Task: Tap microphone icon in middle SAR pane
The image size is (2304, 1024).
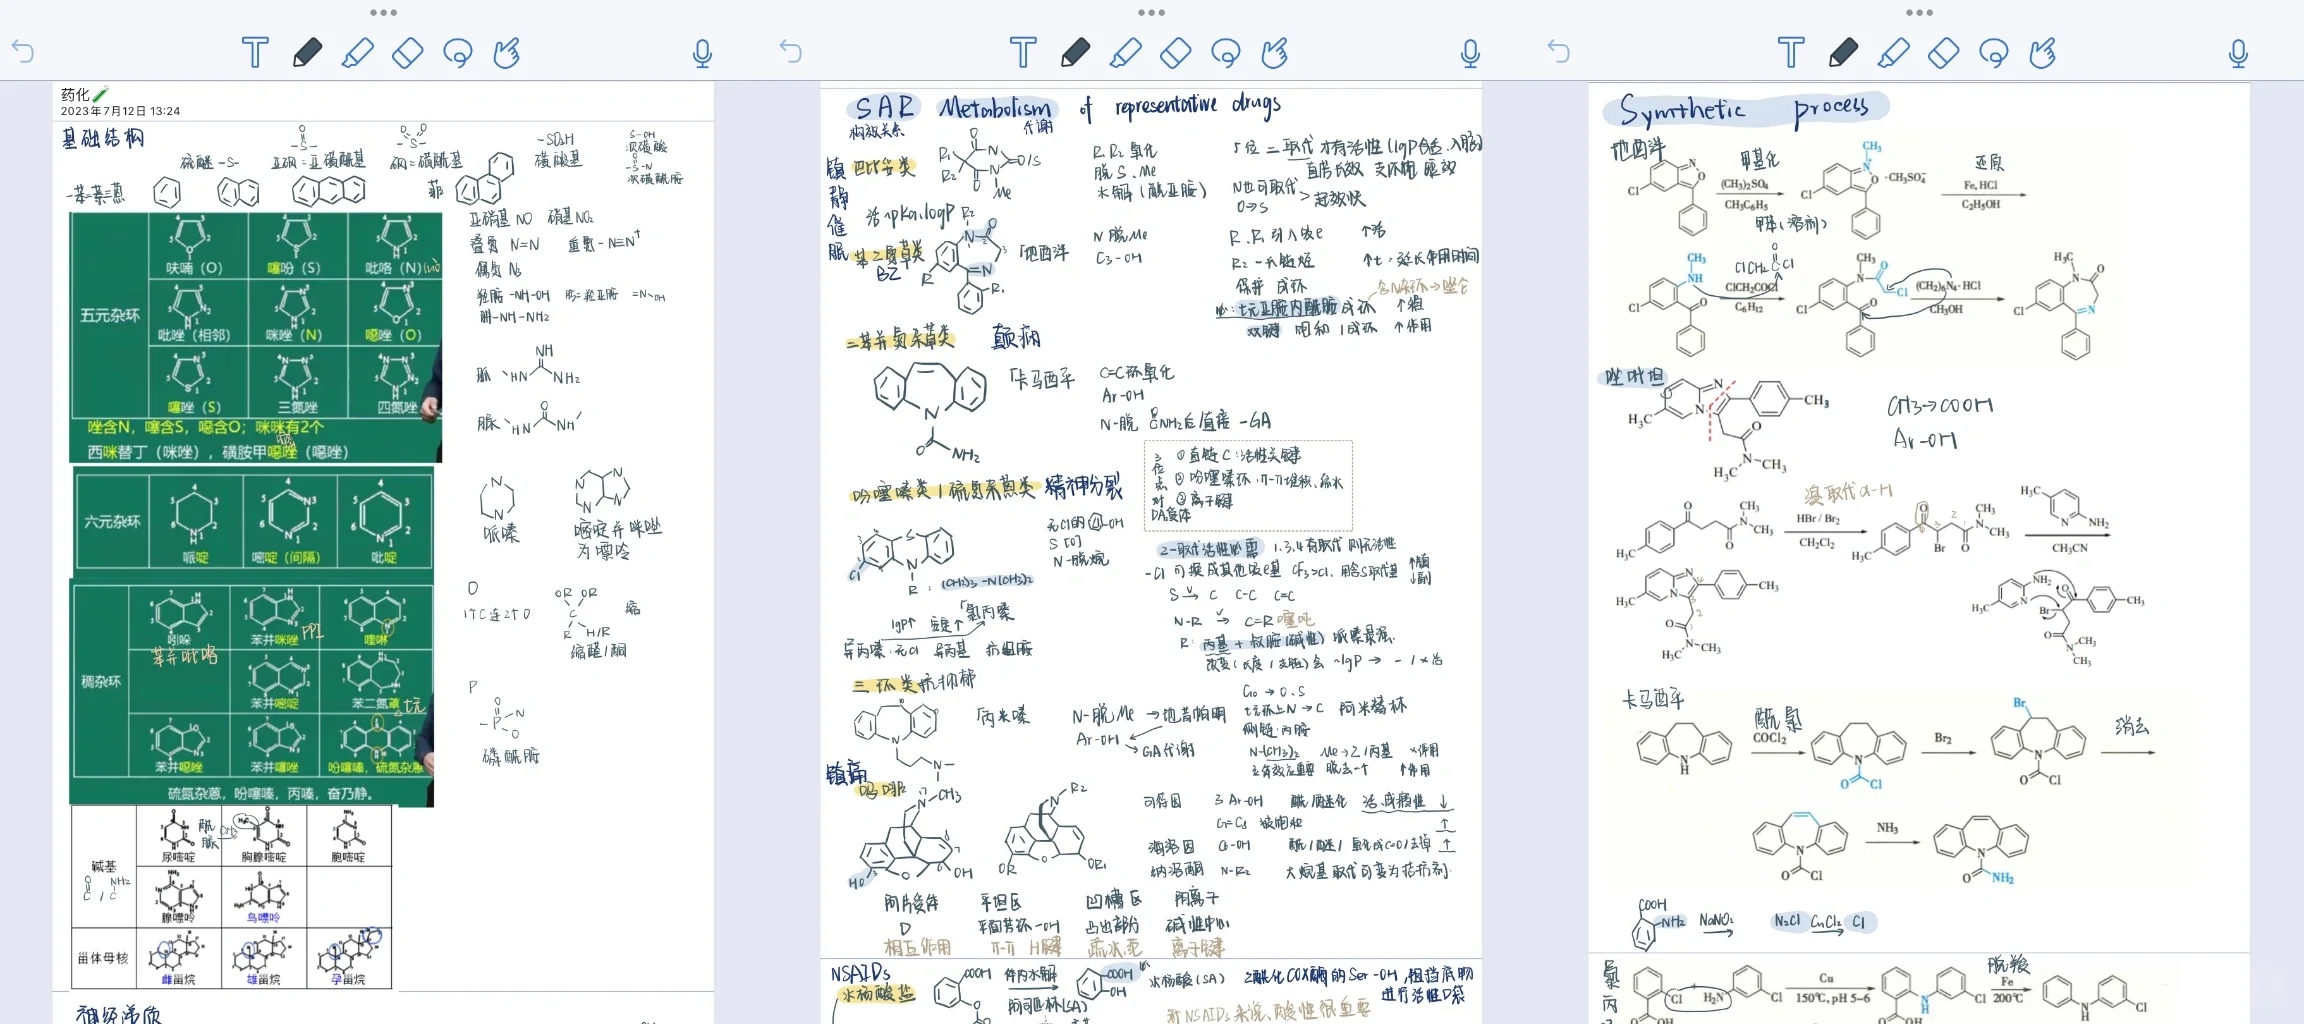Action: (x=1470, y=53)
